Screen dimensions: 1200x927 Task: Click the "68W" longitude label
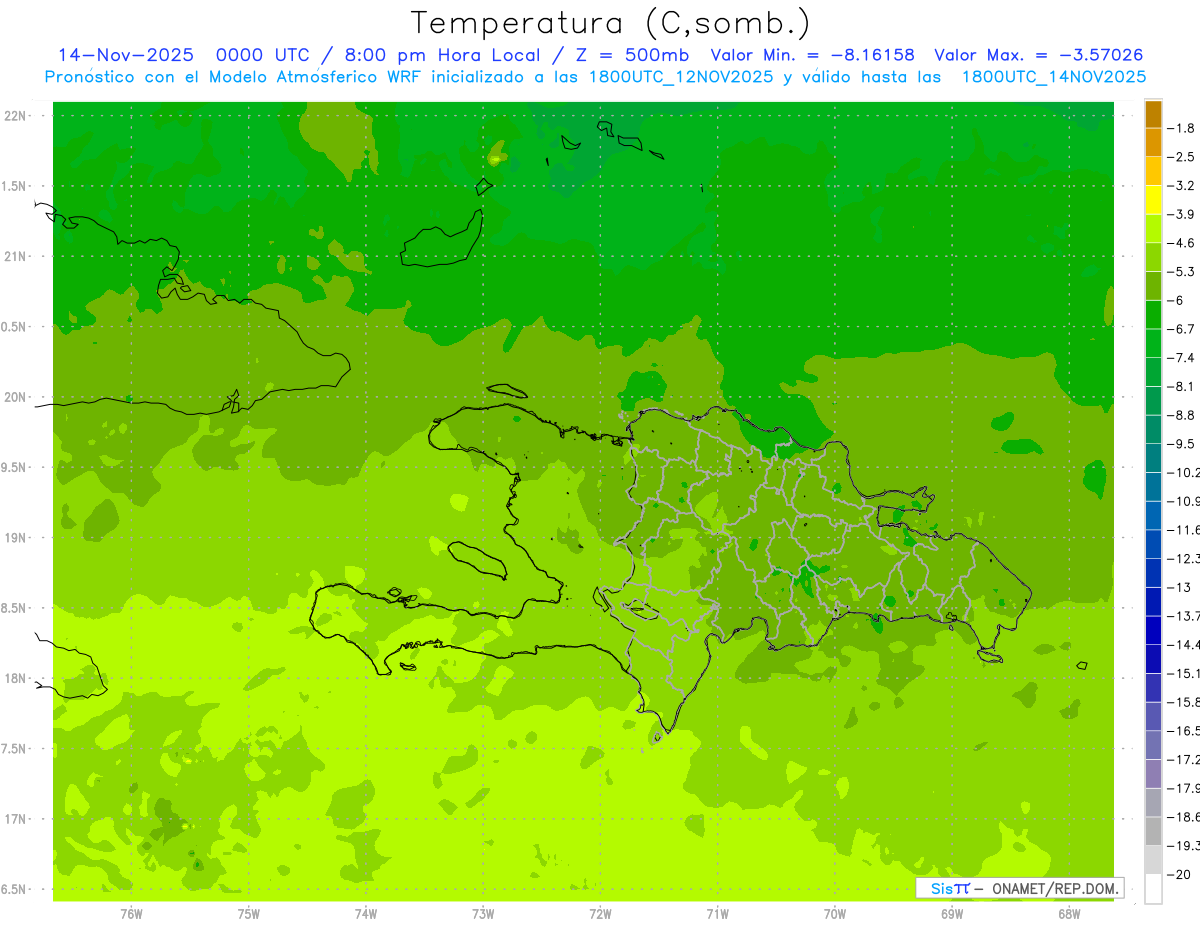coord(1069,914)
